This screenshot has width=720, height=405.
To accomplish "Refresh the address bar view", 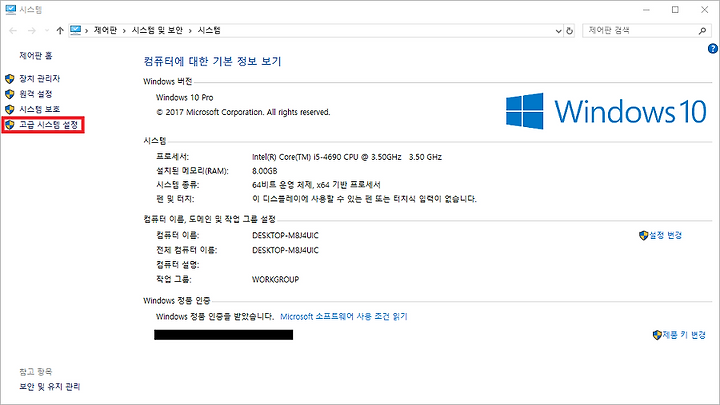I will (x=570, y=31).
